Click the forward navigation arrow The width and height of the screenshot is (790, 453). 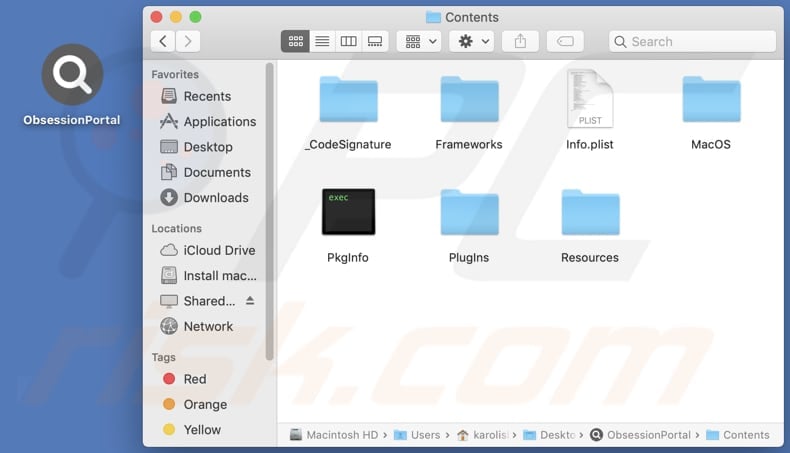[187, 41]
